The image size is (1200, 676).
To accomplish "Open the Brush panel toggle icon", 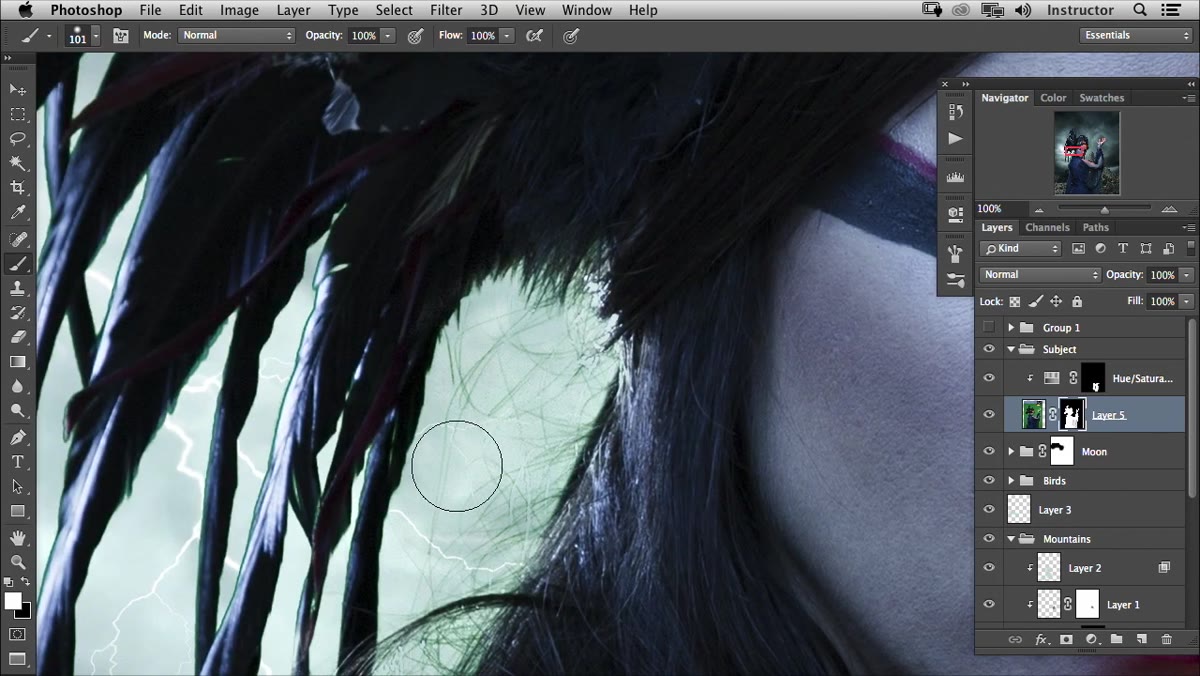I will [121, 36].
